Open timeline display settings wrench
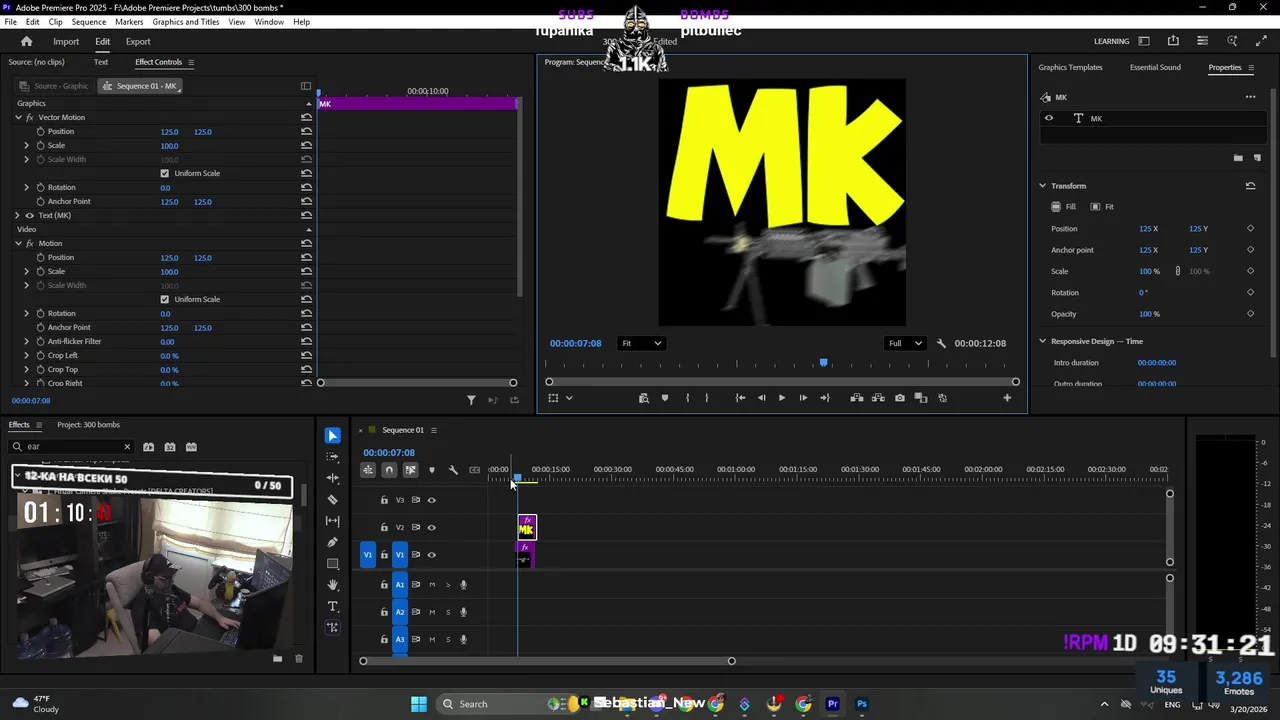Screen dimensions: 1280x720 click(x=453, y=470)
